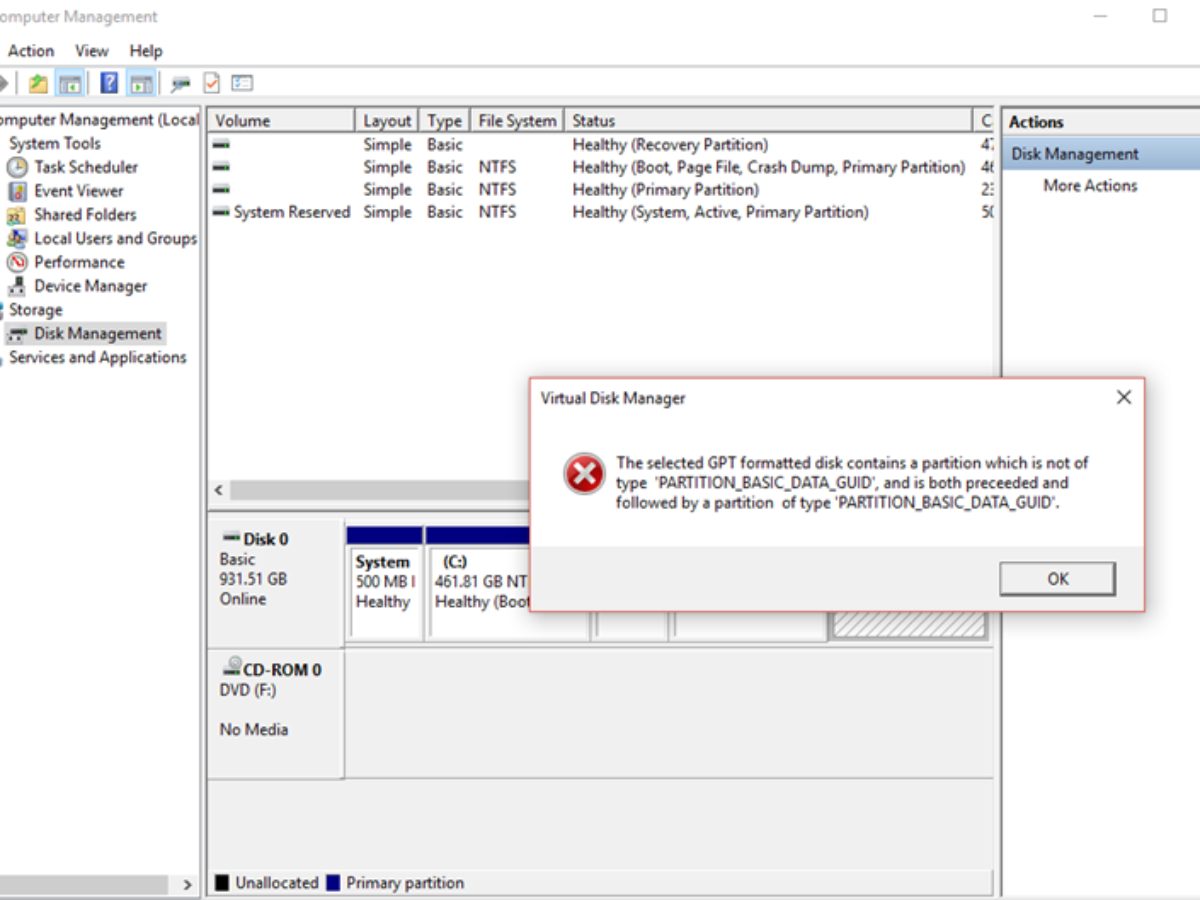This screenshot has width=1200, height=900.
Task: Select the hatched partition block on Disk 0
Action: coord(908,624)
